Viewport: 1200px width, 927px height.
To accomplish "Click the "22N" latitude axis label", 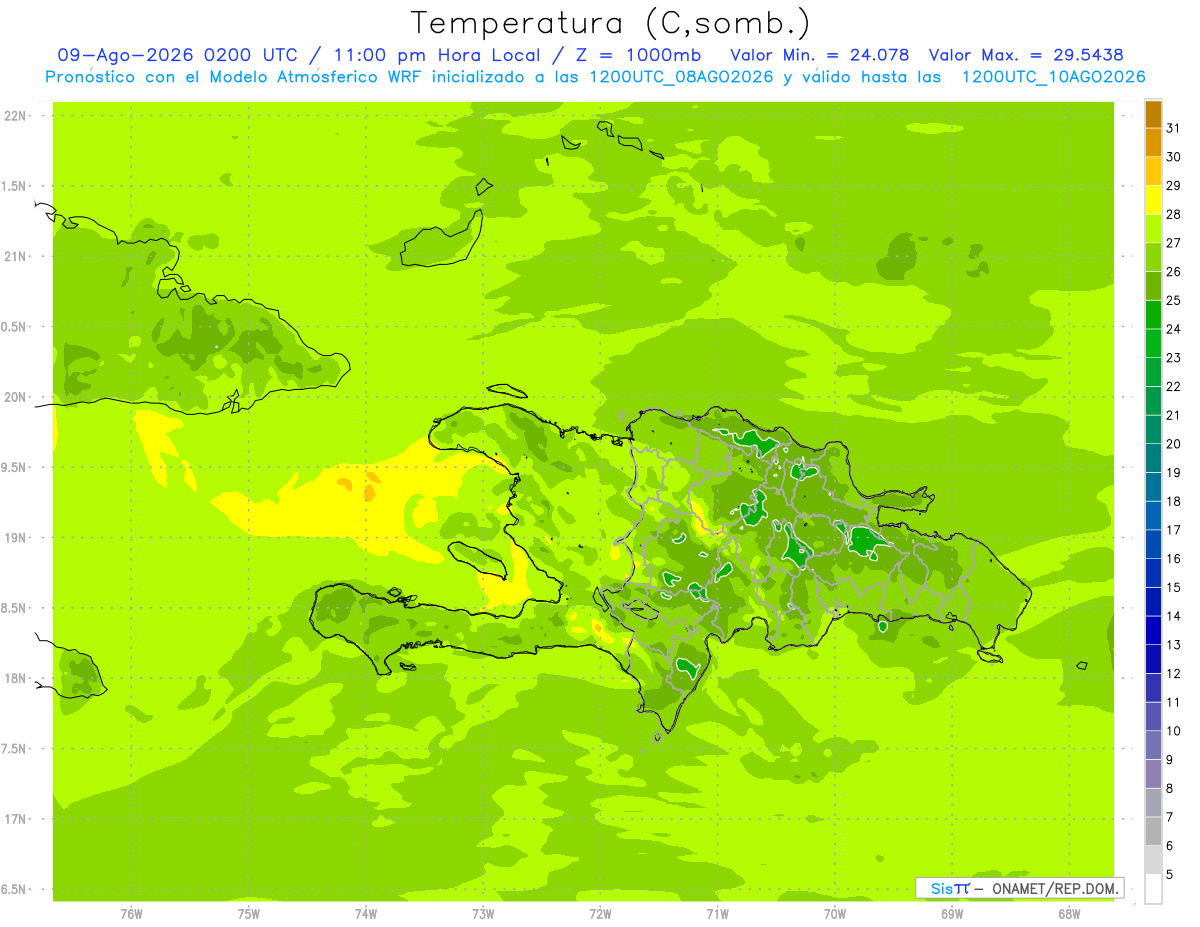I will pos(17,115).
